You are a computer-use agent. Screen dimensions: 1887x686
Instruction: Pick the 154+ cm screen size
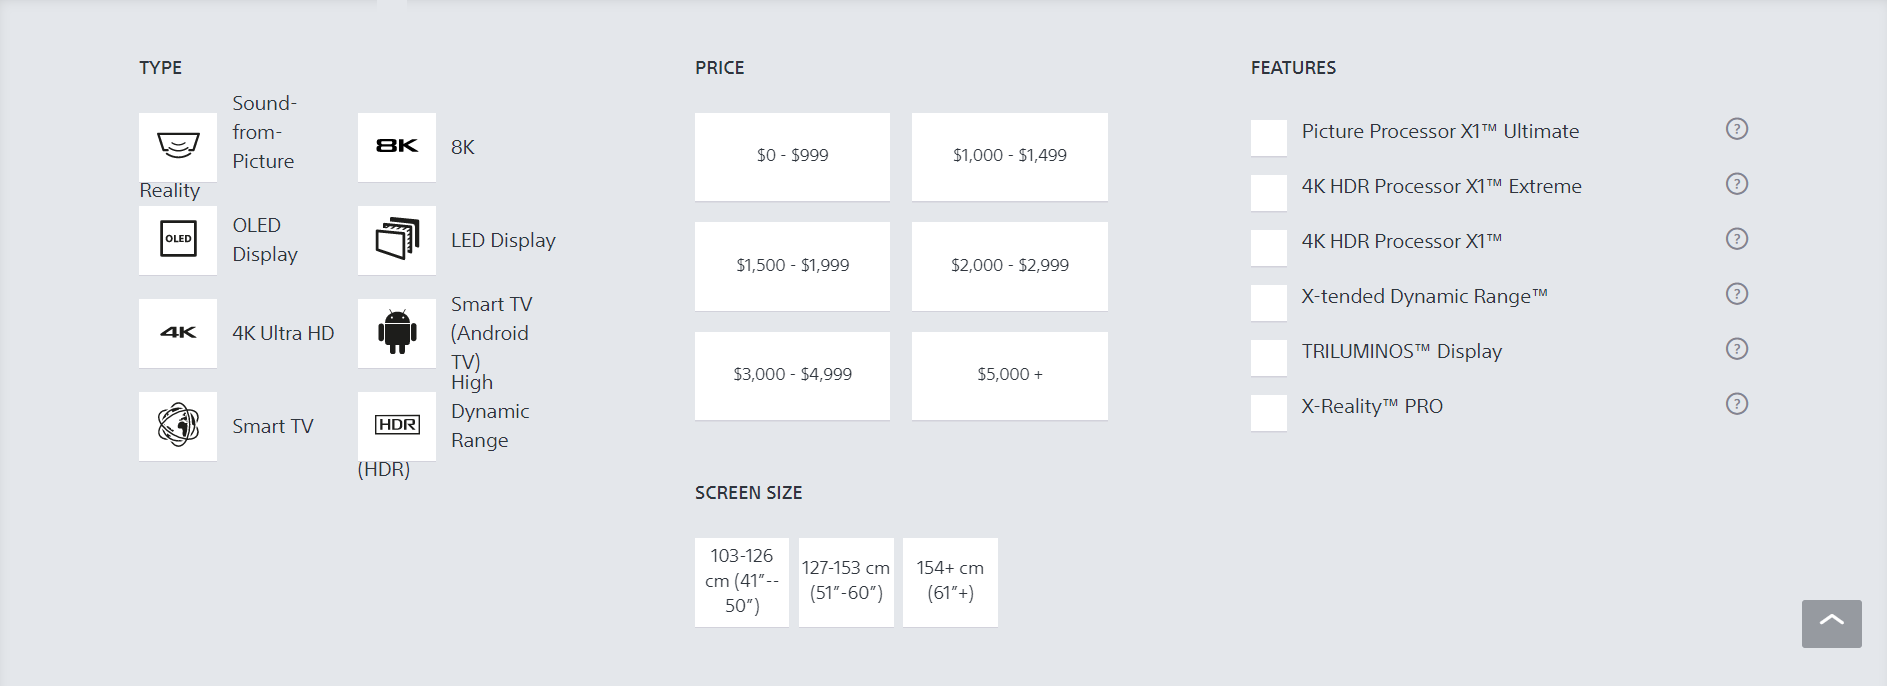tap(950, 582)
